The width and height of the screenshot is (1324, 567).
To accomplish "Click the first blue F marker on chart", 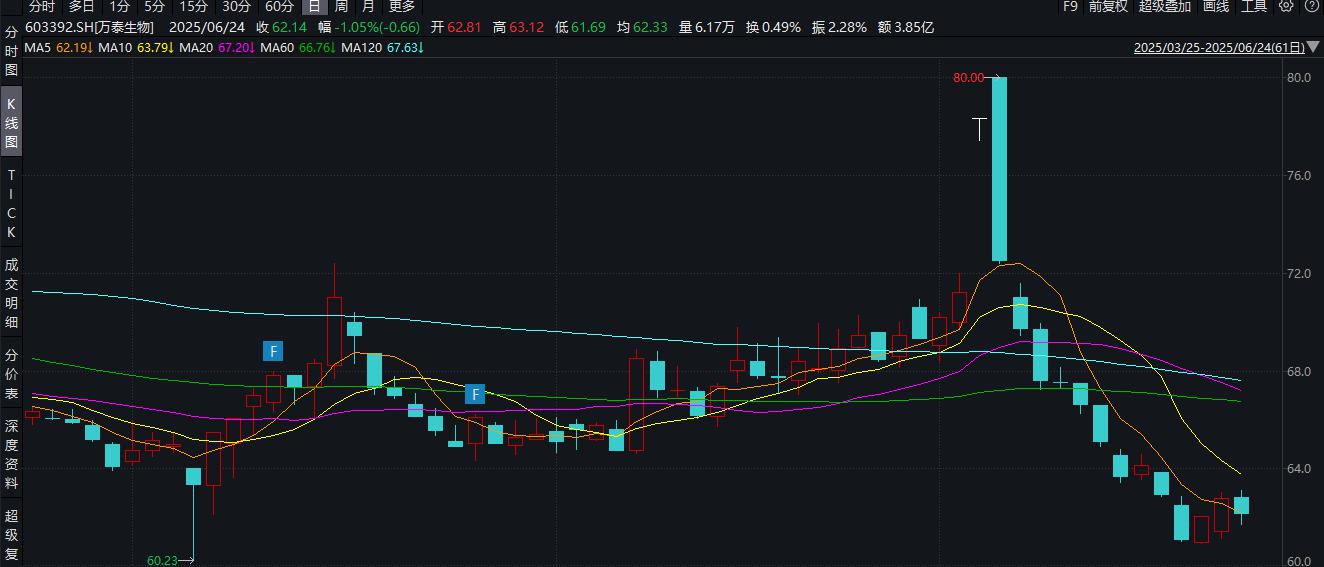I will [273, 351].
